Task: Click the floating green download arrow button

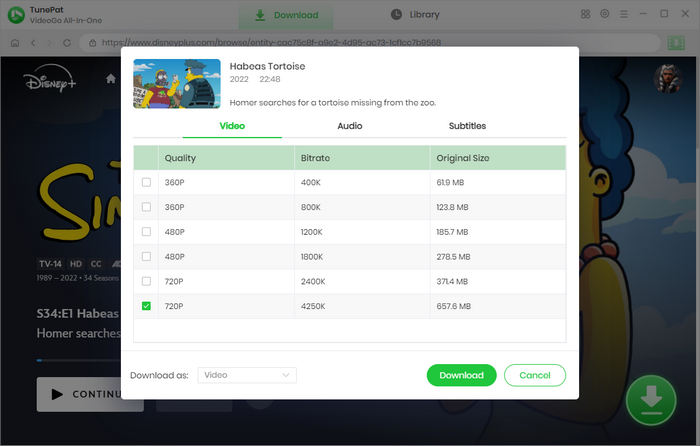Action: [650, 400]
